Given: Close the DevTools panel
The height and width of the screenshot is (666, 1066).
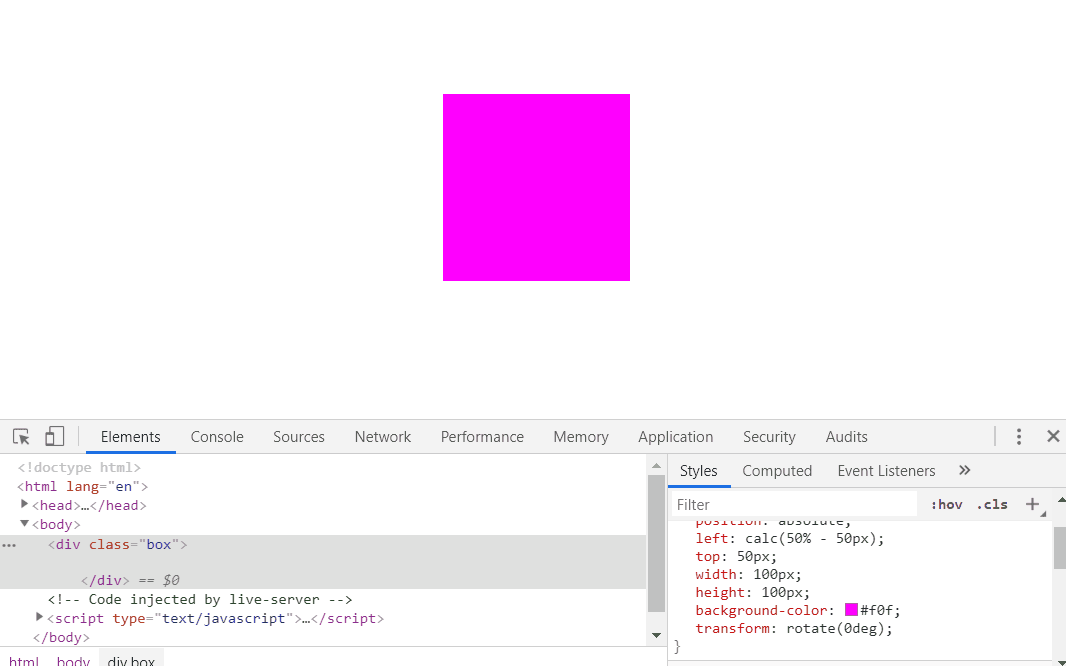Looking at the screenshot, I should coord(1053,436).
